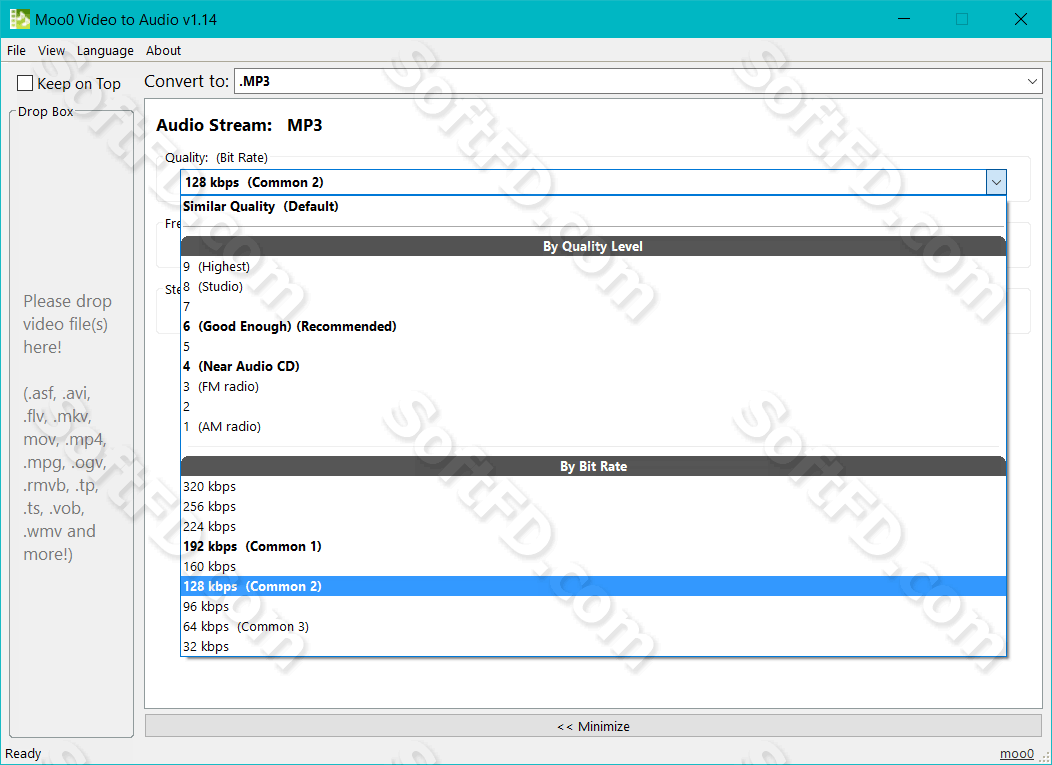
Task: Click the Moo0 app icon in title bar
Action: [x=19, y=19]
